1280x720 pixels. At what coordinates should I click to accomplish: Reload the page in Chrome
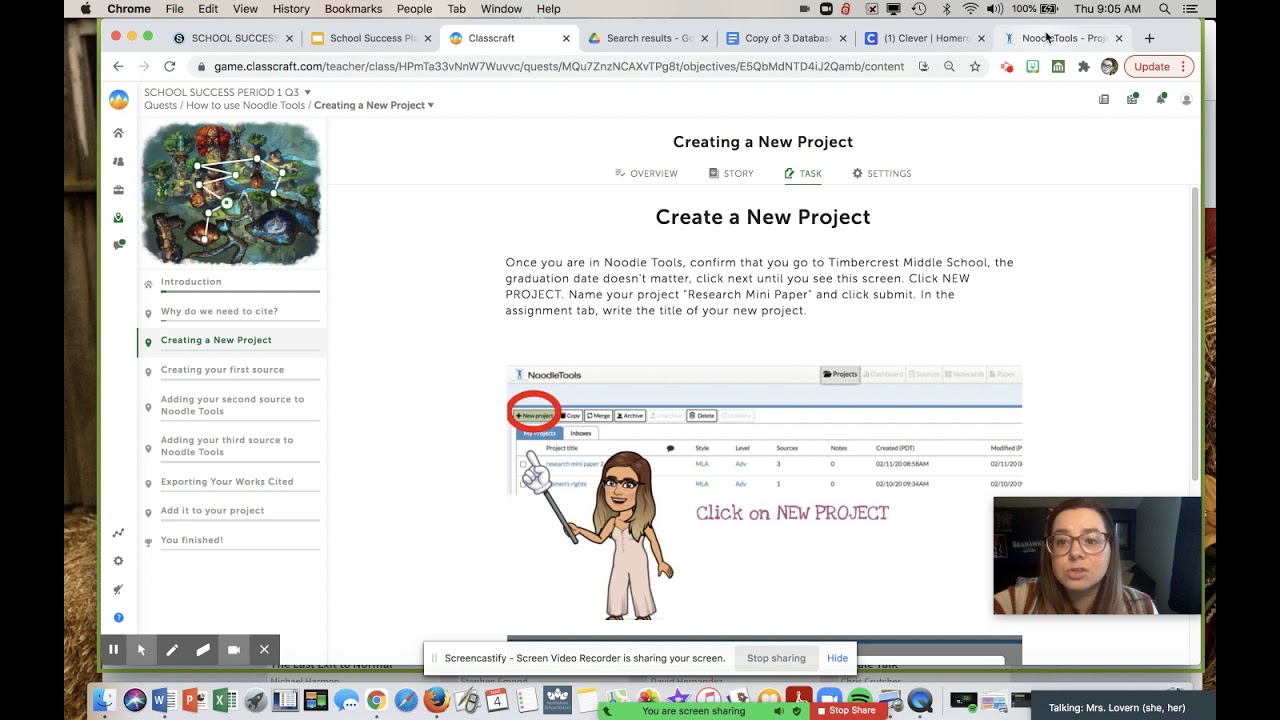tap(170, 66)
